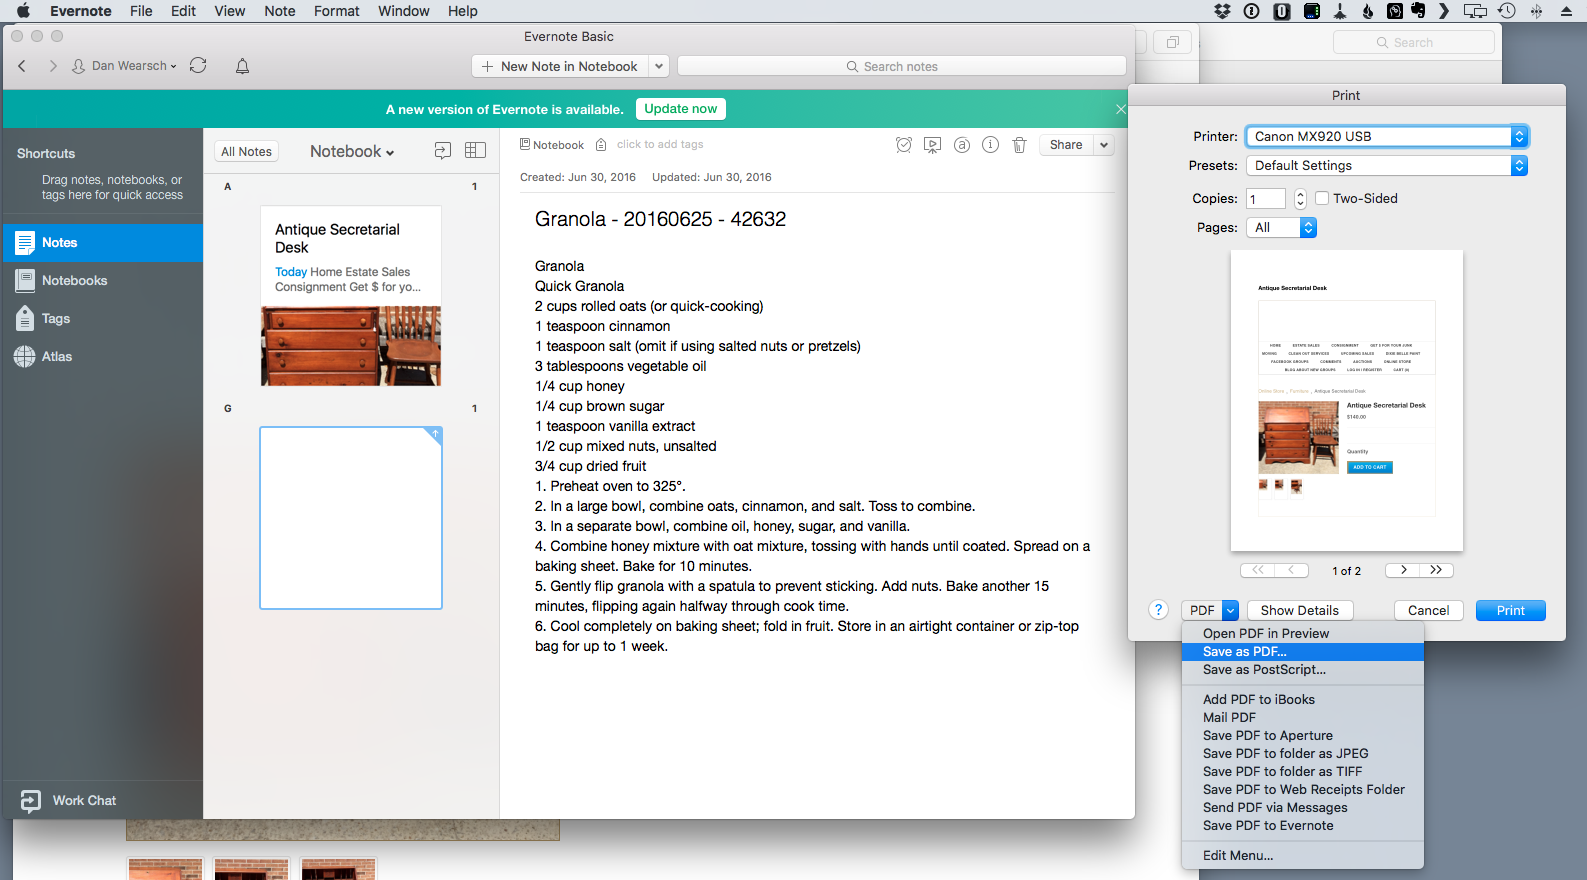Click the reminder alarm clock icon
The width and height of the screenshot is (1587, 880).
tap(904, 145)
